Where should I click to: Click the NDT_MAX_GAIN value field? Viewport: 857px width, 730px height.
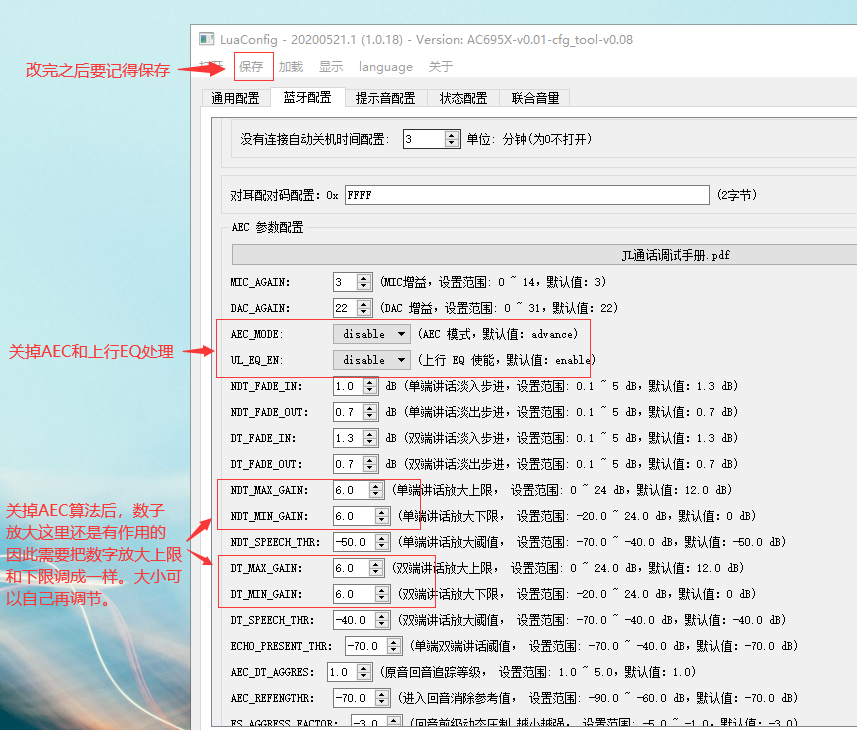(x=351, y=490)
